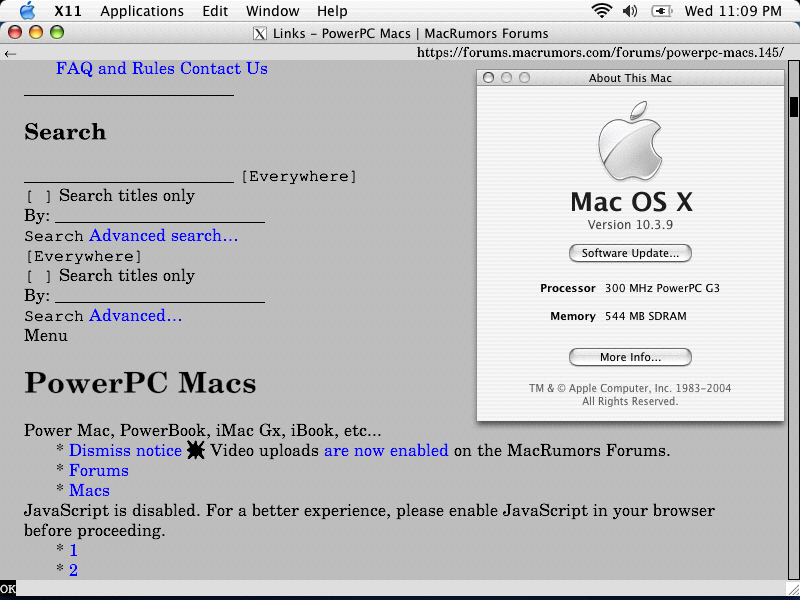This screenshot has width=800, height=600.
Task: Click the vertical scrollbar thumb
Action: (794, 107)
